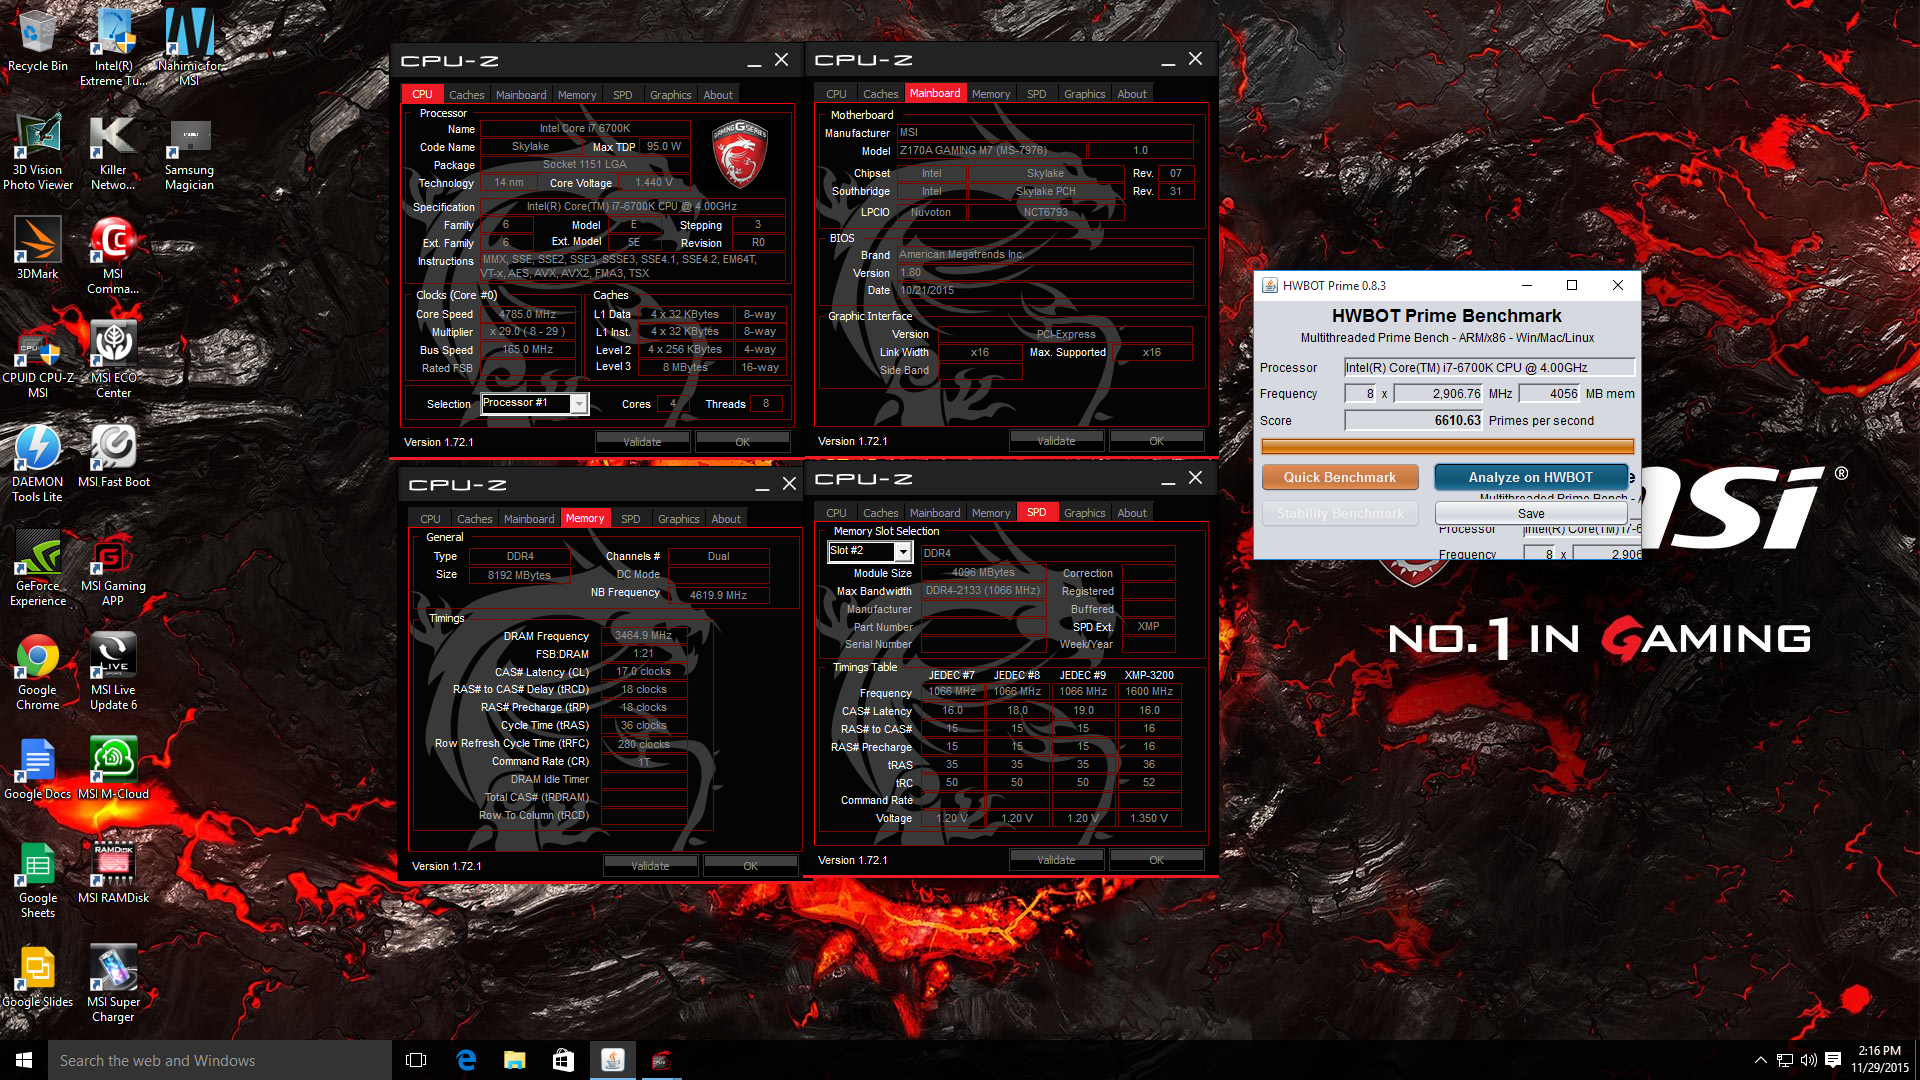The width and height of the screenshot is (1920, 1080).
Task: Open MSI Live Update 6 icon
Action: (113, 670)
